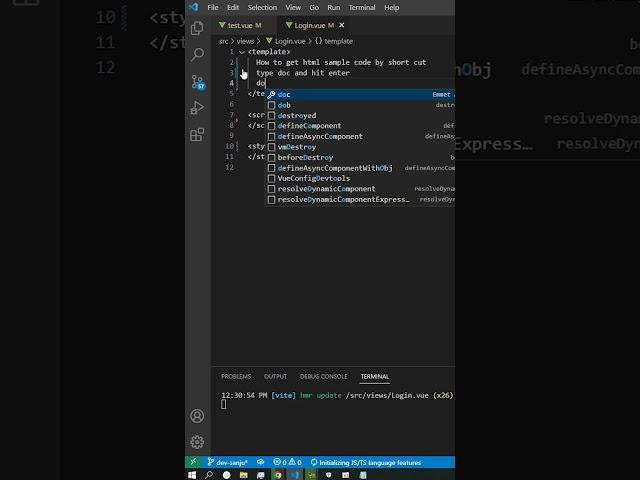640x480 pixels.
Task: Select the defineAsyncComponent suggestion
Action: click(x=360, y=136)
